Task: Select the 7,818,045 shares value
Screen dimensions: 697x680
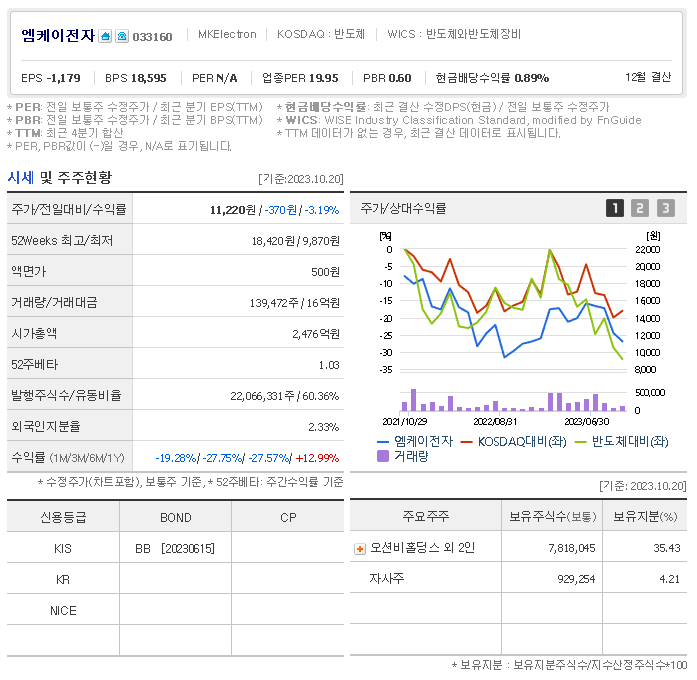Action: click(572, 548)
